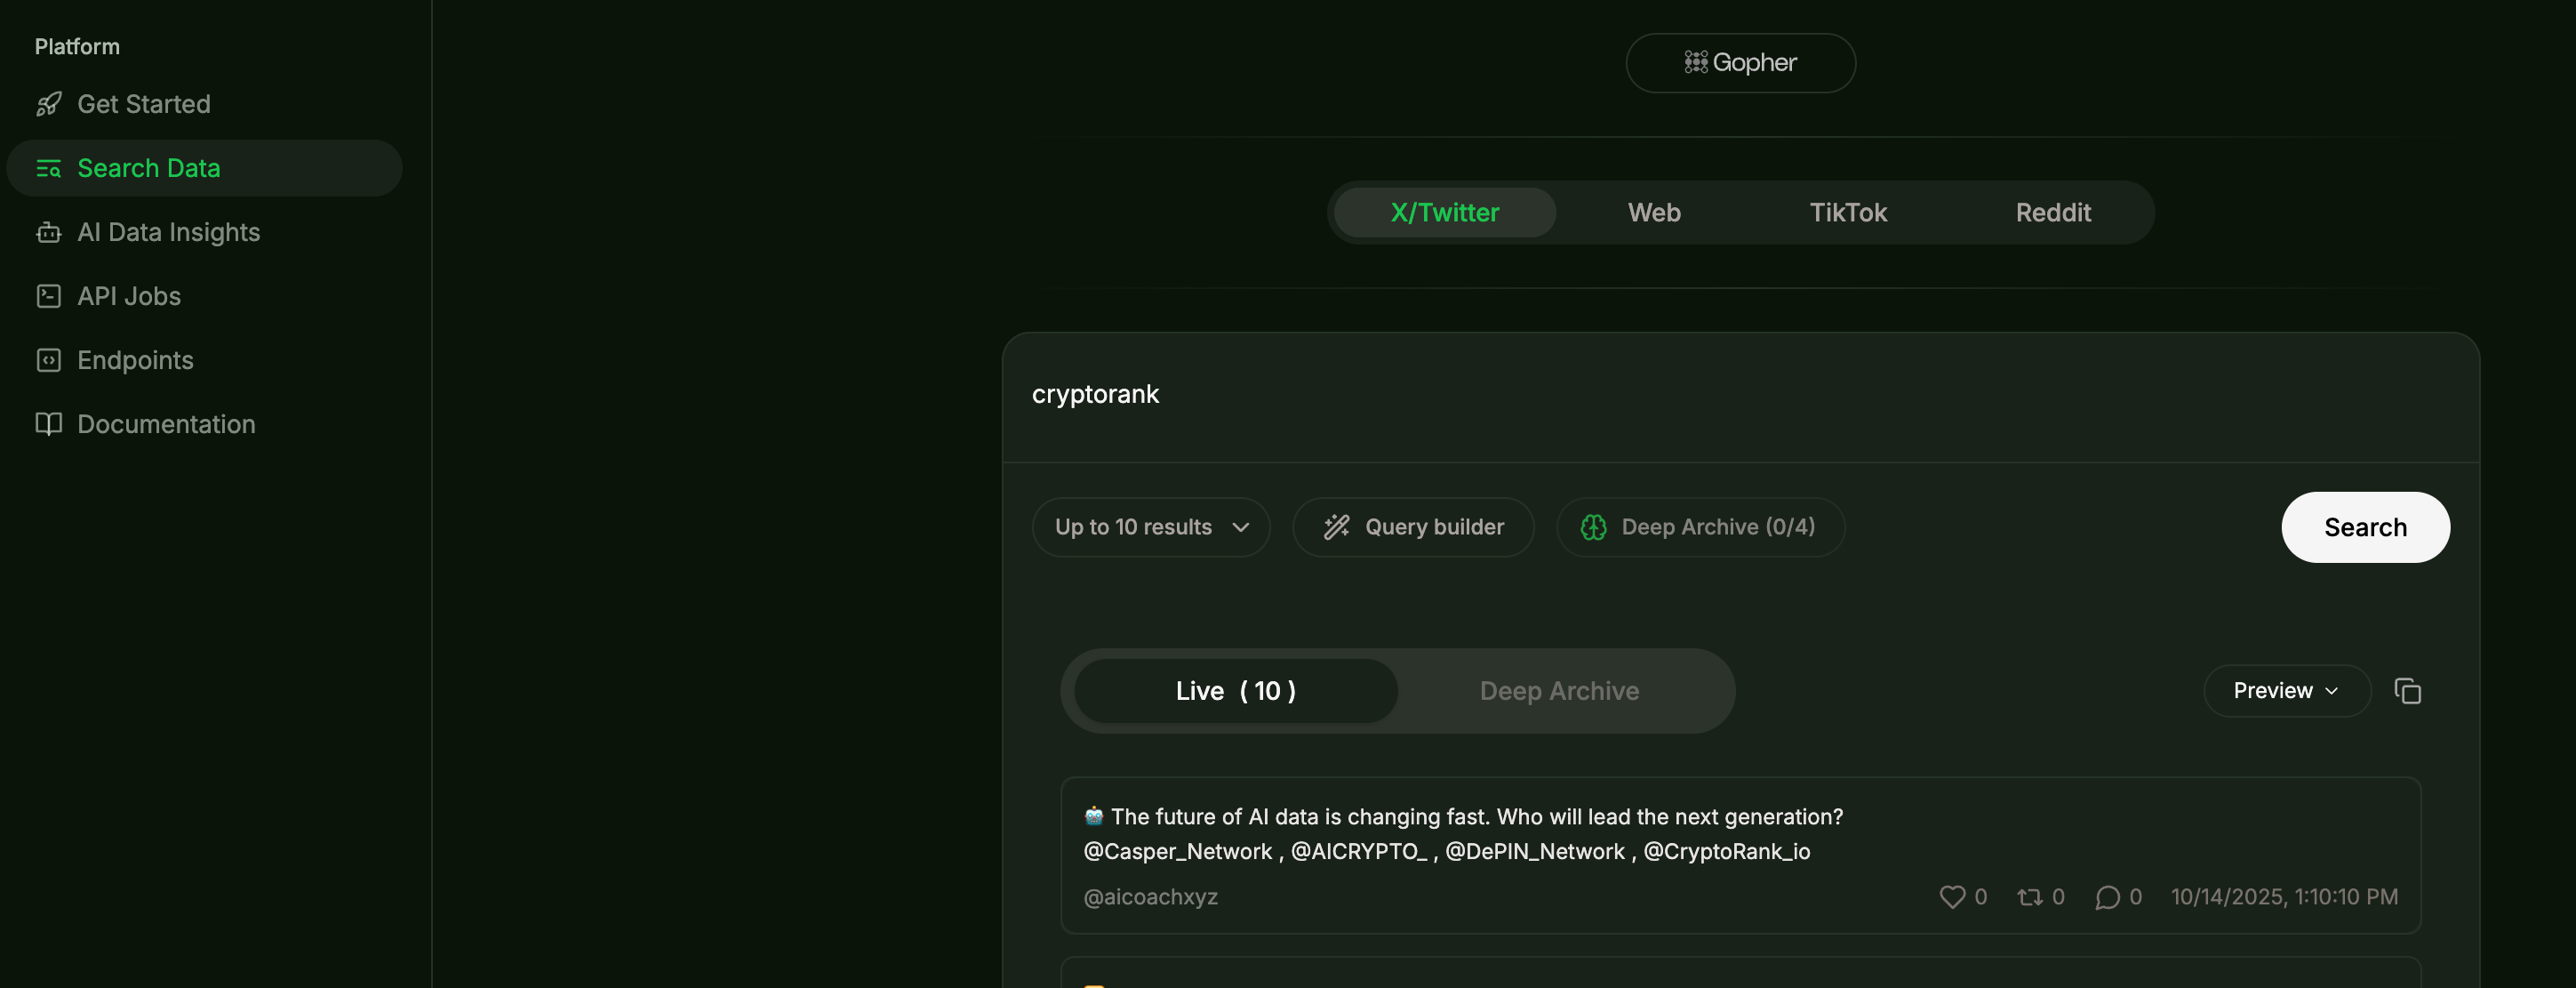Image resolution: width=2576 pixels, height=988 pixels.
Task: Click the code-box icon for Endpoints
Action: click(48, 360)
